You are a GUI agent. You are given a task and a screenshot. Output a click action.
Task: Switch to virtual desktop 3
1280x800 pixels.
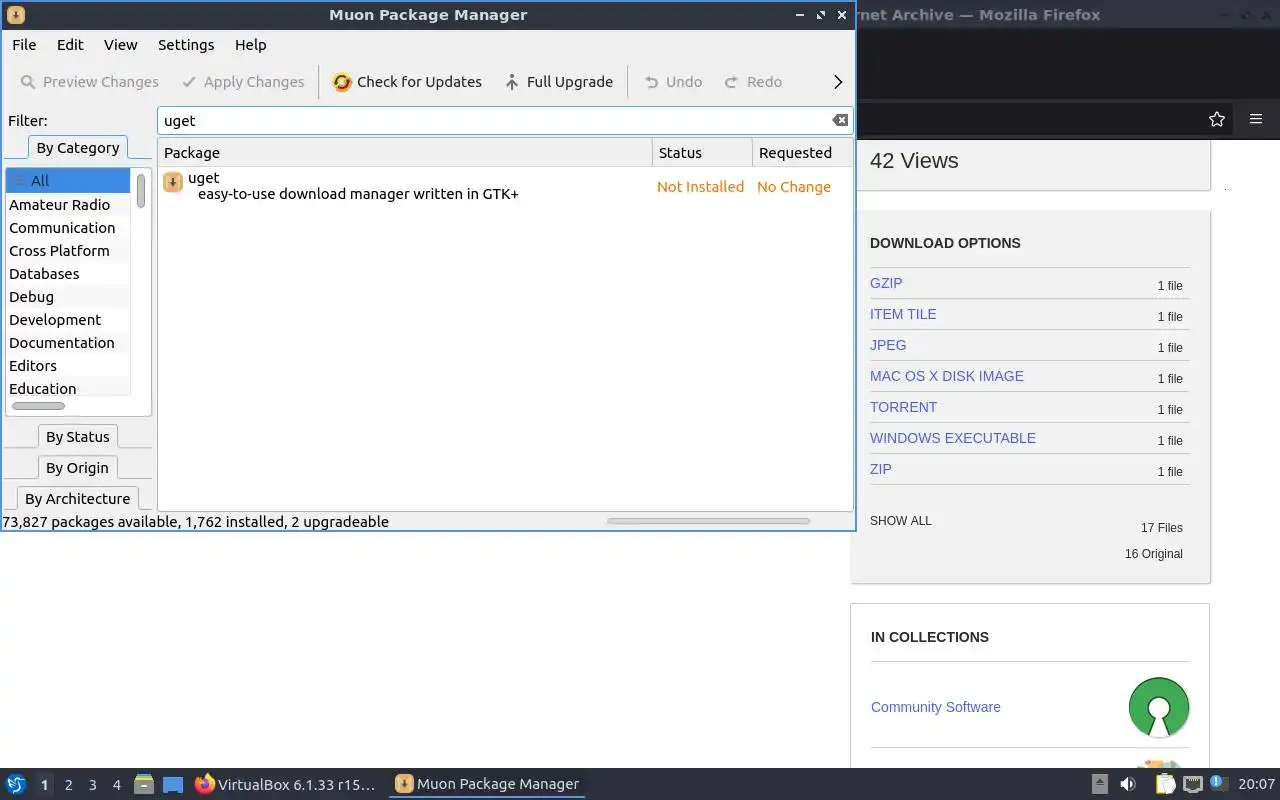click(x=92, y=785)
